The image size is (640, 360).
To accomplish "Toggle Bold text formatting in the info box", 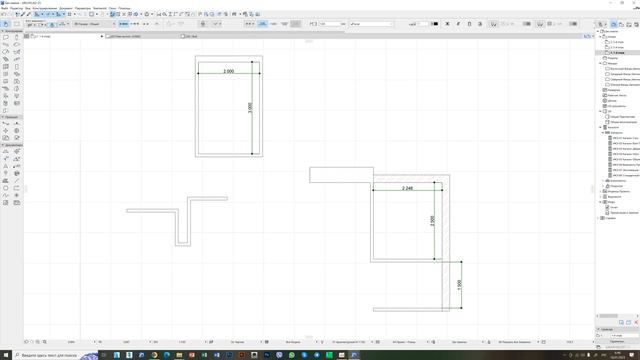I will [x=447, y=24].
